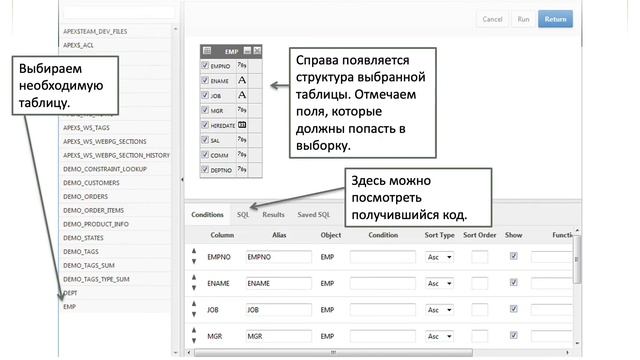Click the number type icon next to MGR

[x=242, y=110]
